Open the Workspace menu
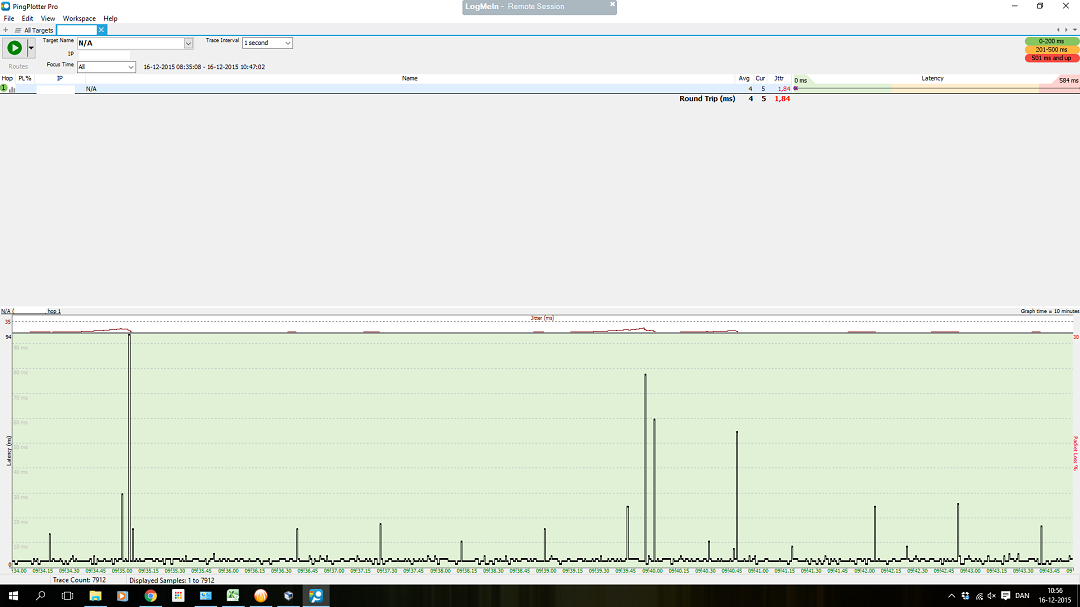This screenshot has width=1080, height=607. (79, 18)
